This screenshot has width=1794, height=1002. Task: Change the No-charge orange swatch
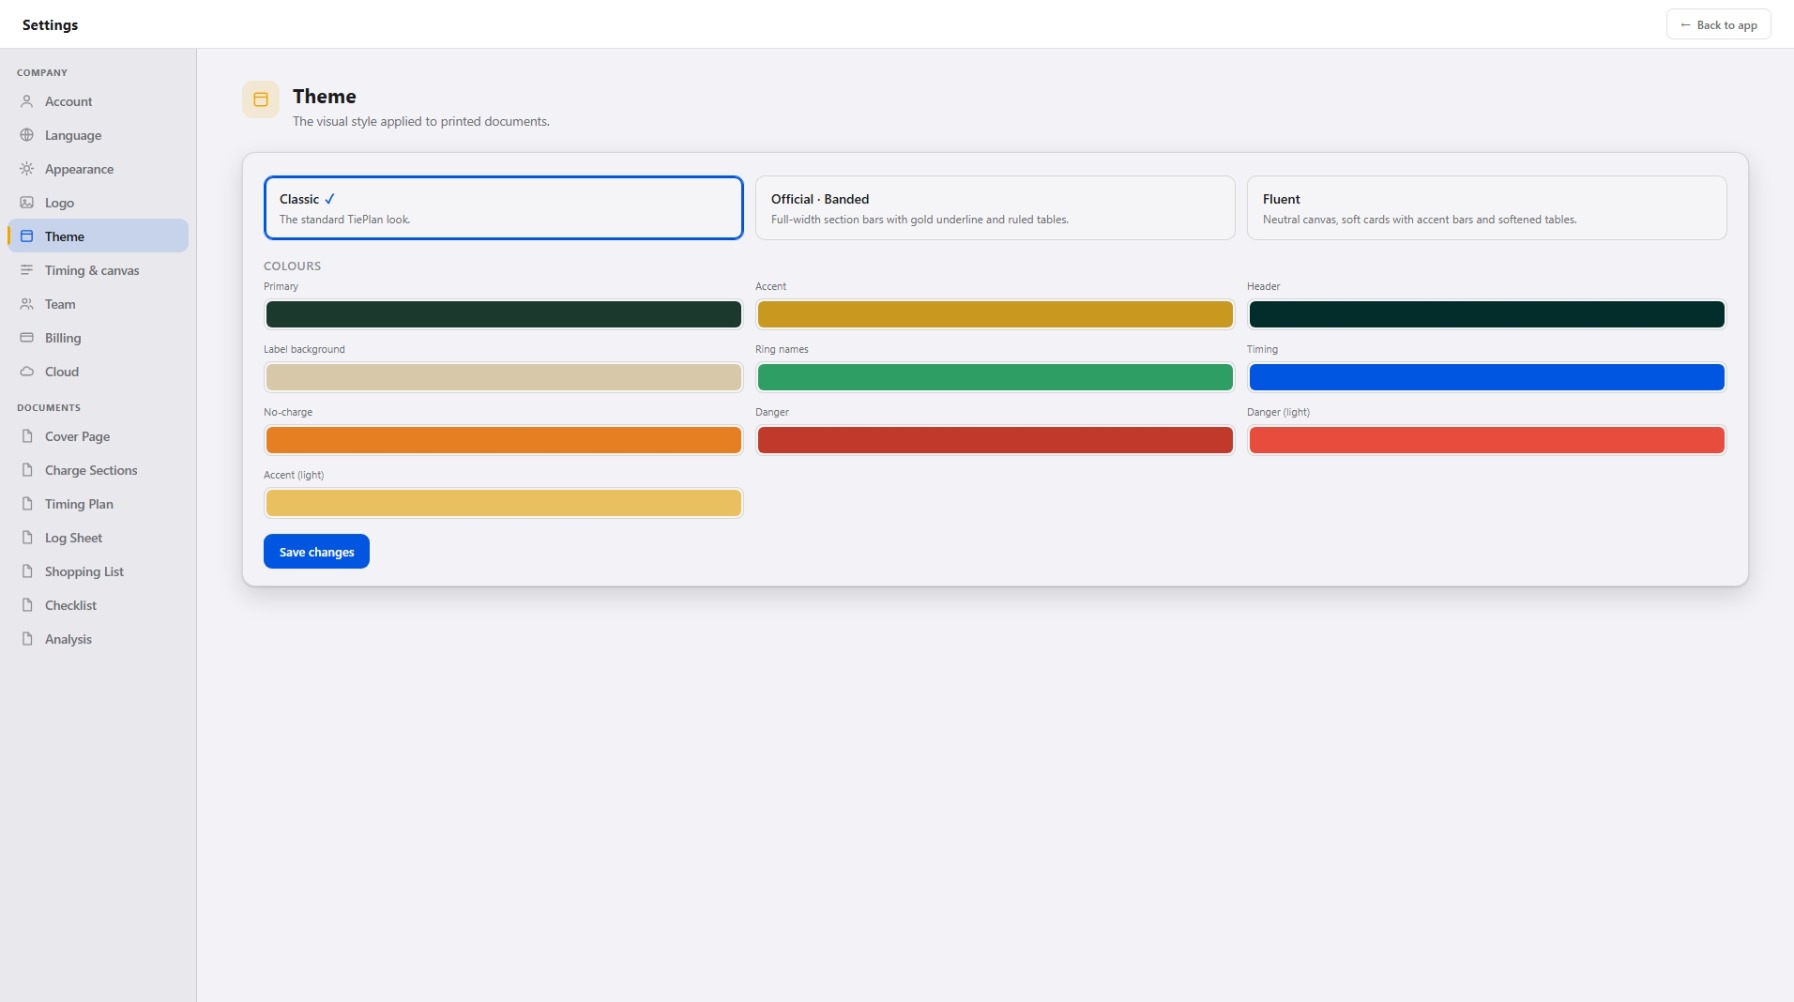pyautogui.click(x=503, y=440)
